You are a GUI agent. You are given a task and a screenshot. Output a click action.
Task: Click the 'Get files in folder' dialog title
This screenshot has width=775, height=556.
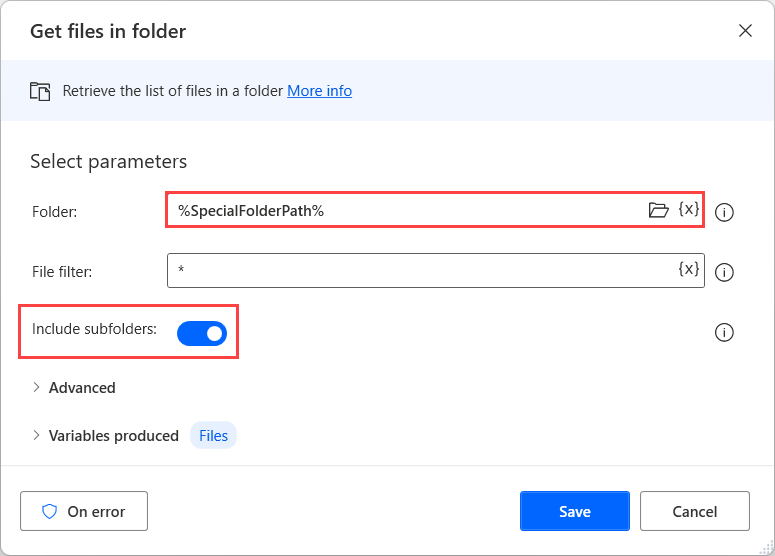(108, 31)
